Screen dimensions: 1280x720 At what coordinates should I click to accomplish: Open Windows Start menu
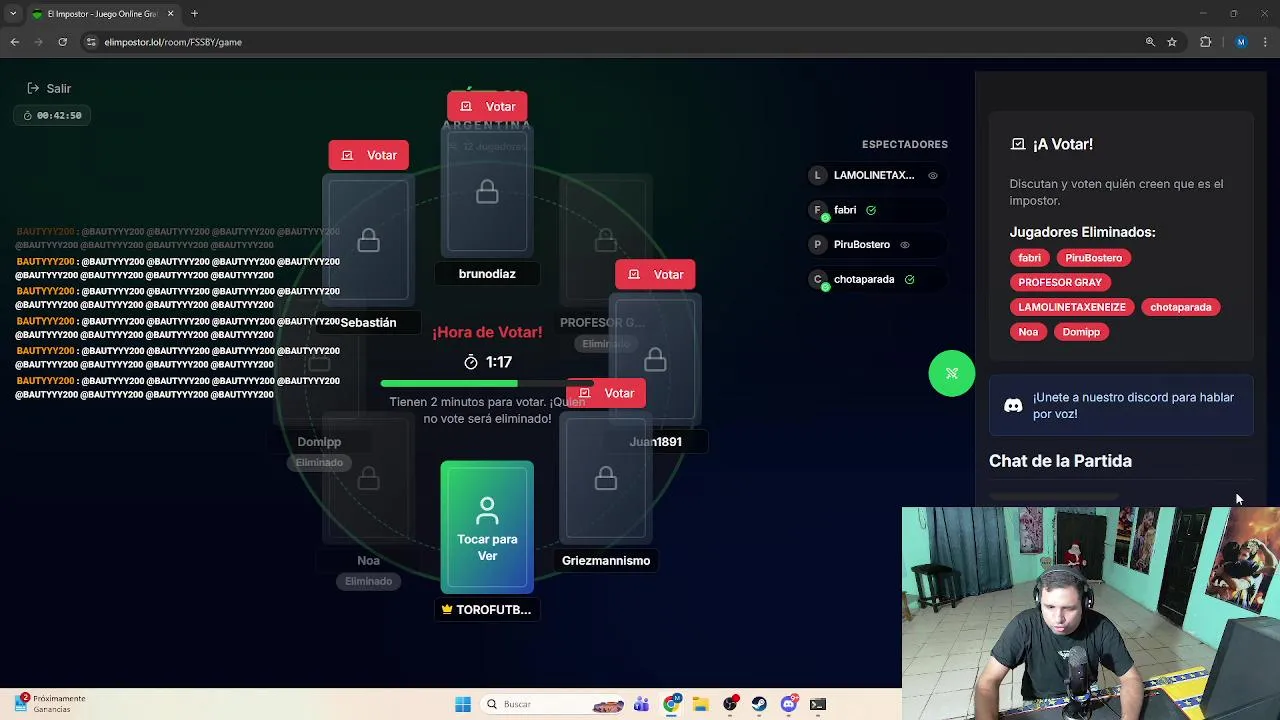(x=463, y=704)
